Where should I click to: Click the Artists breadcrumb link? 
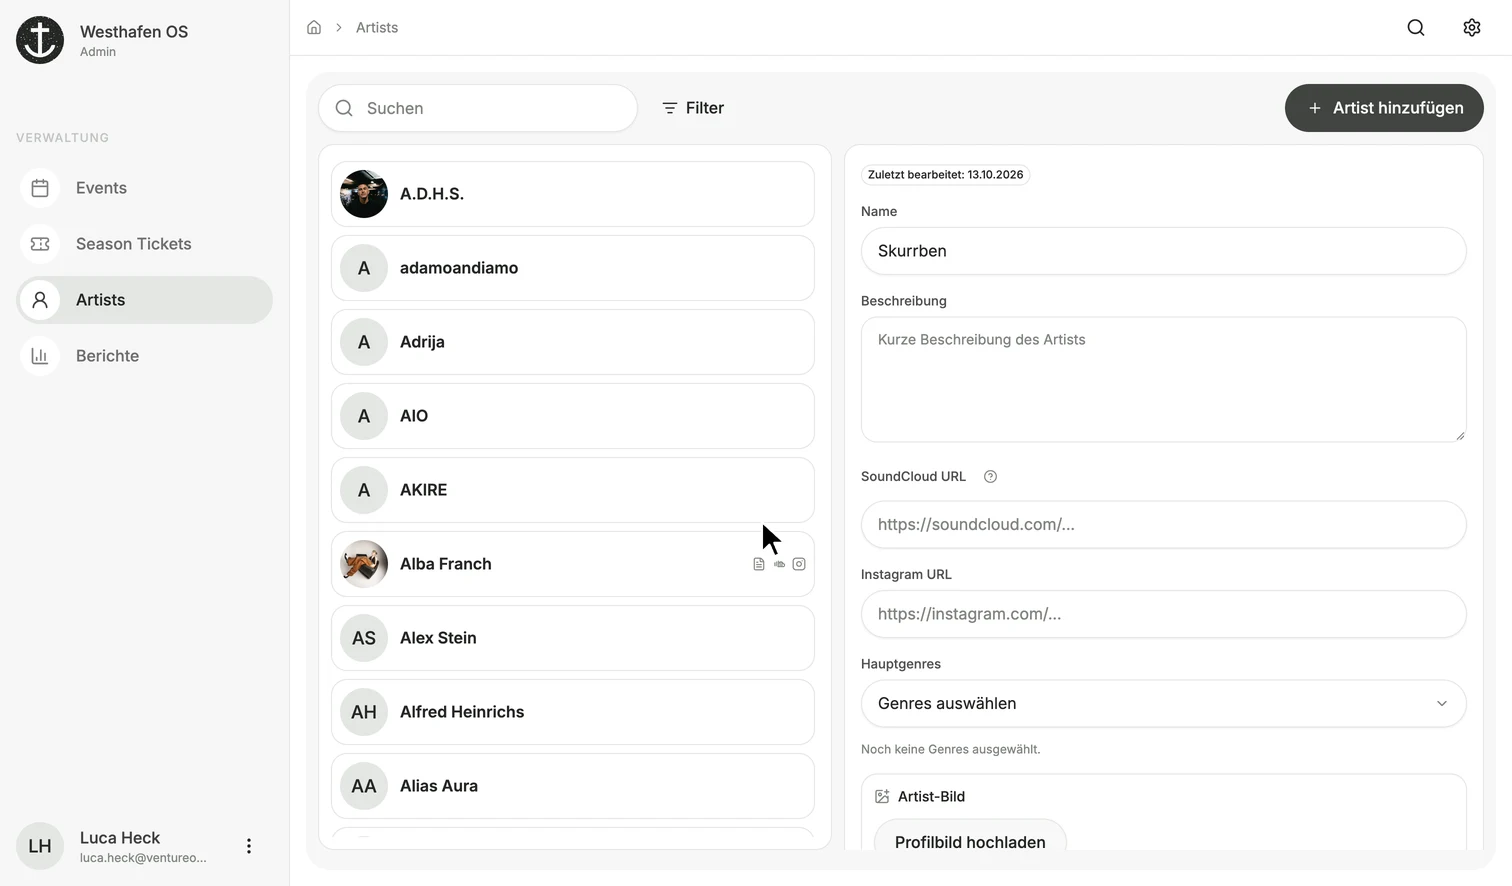[377, 27]
